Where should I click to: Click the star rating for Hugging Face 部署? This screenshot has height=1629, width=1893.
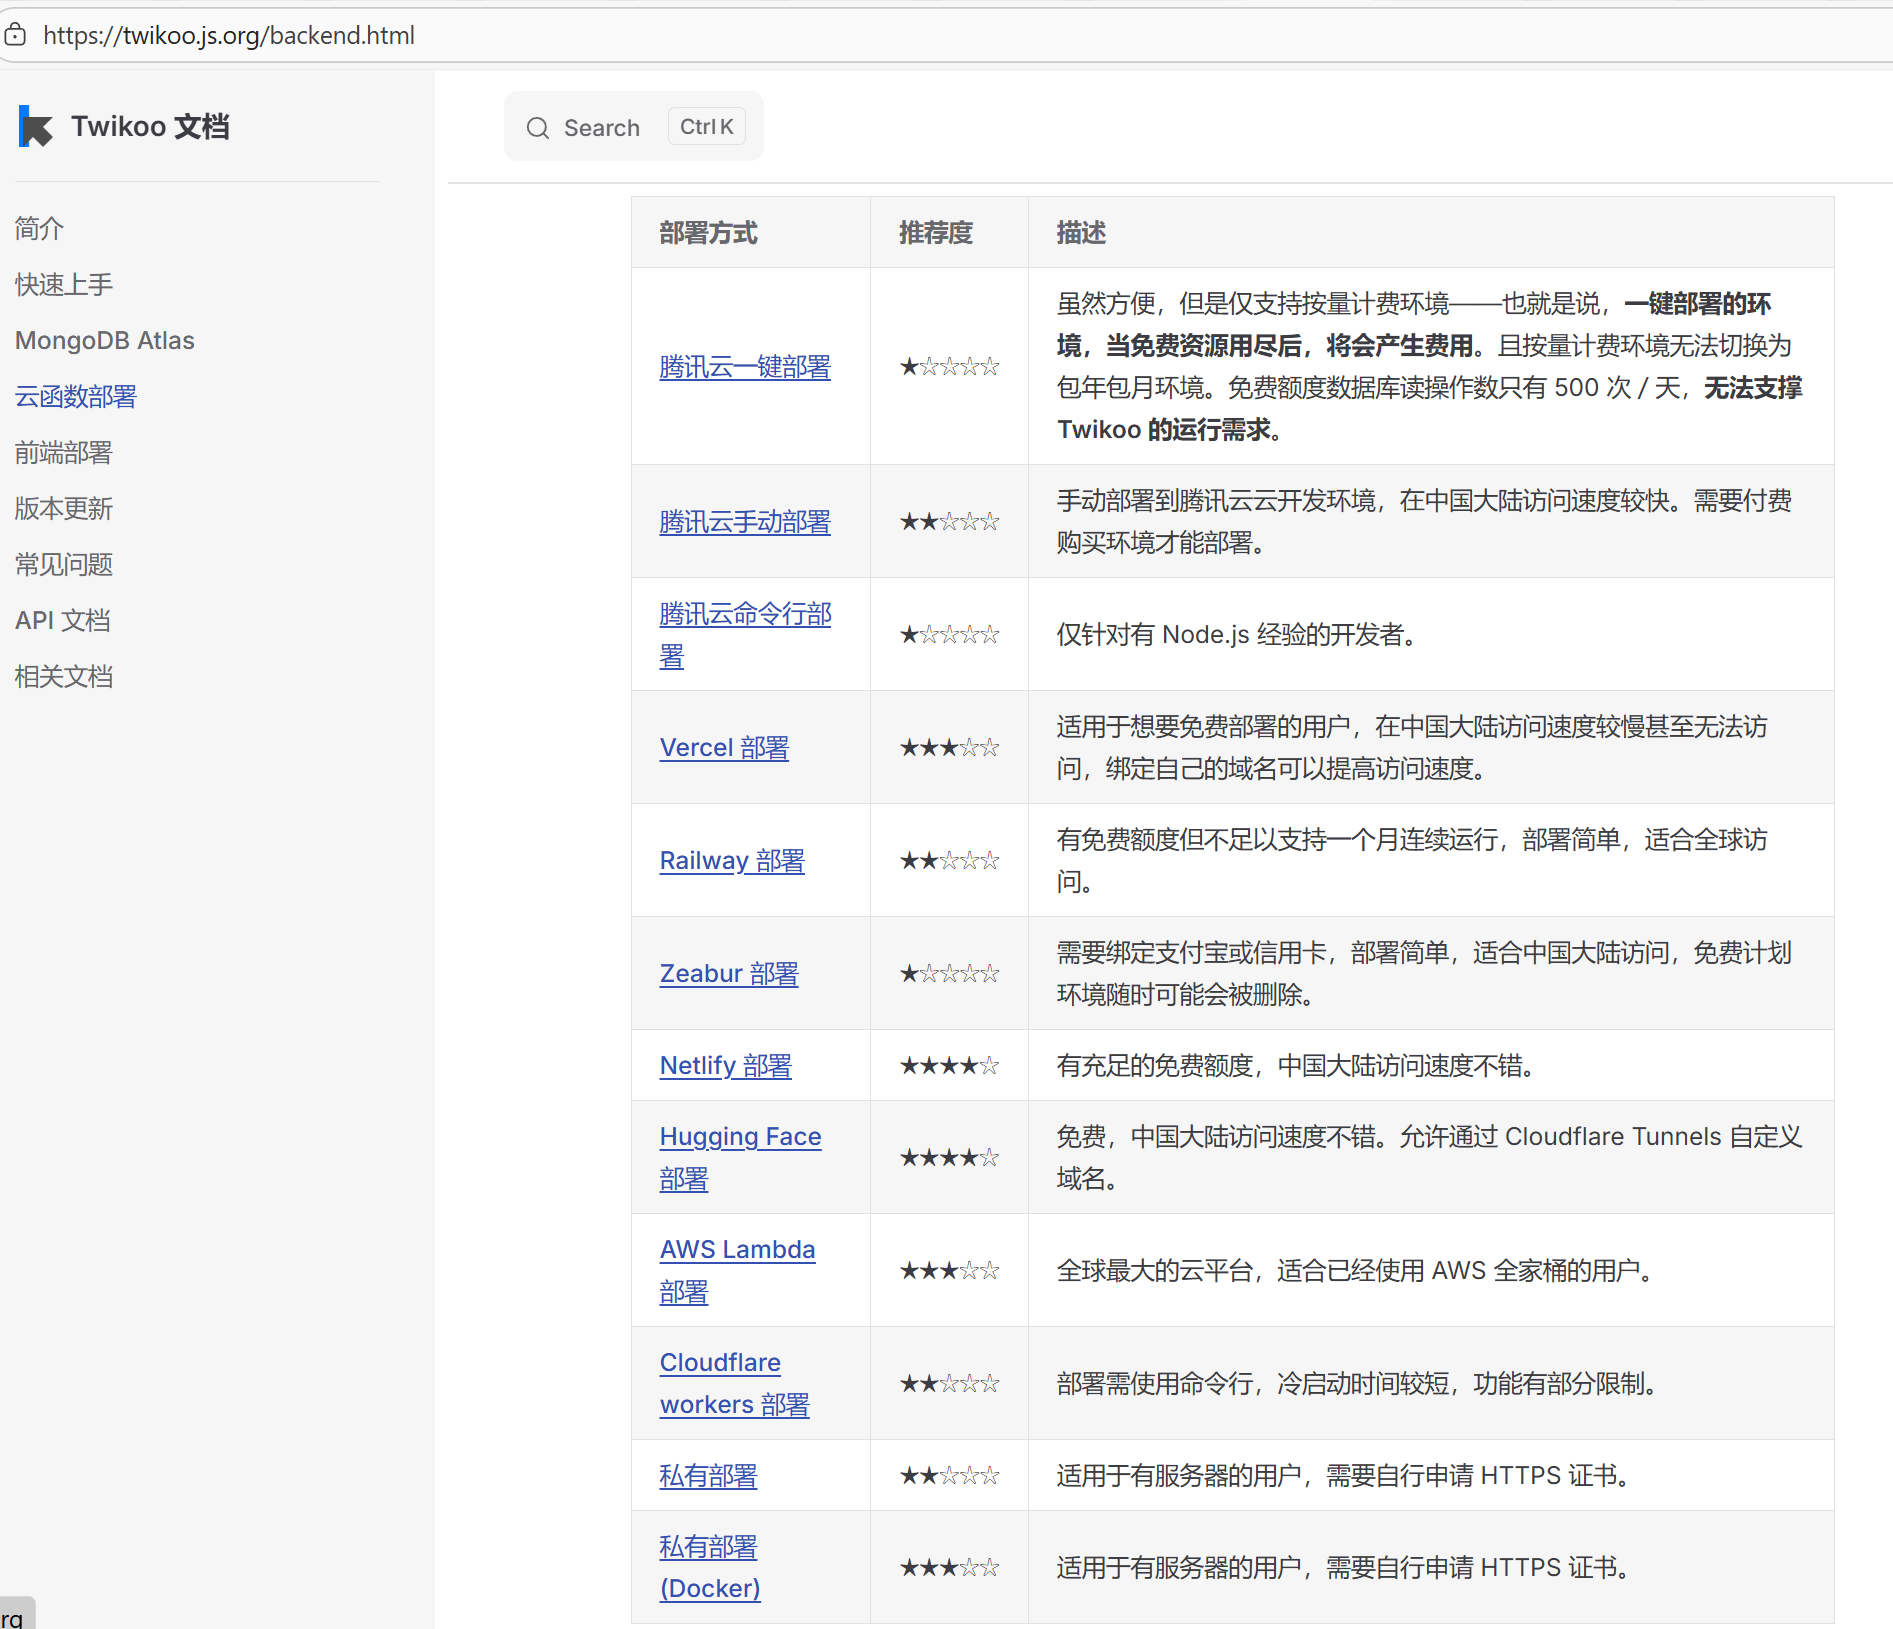[949, 1158]
